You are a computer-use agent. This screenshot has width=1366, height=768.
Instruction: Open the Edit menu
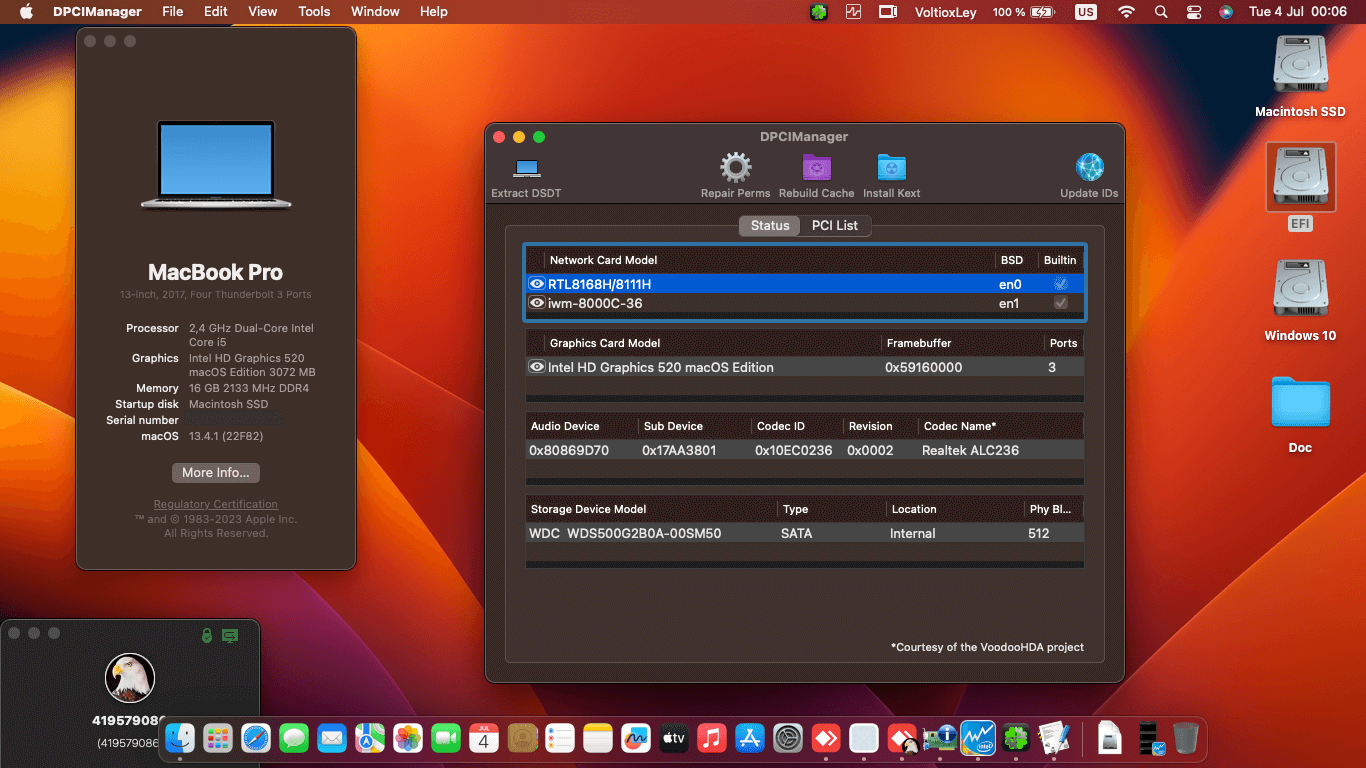(216, 12)
